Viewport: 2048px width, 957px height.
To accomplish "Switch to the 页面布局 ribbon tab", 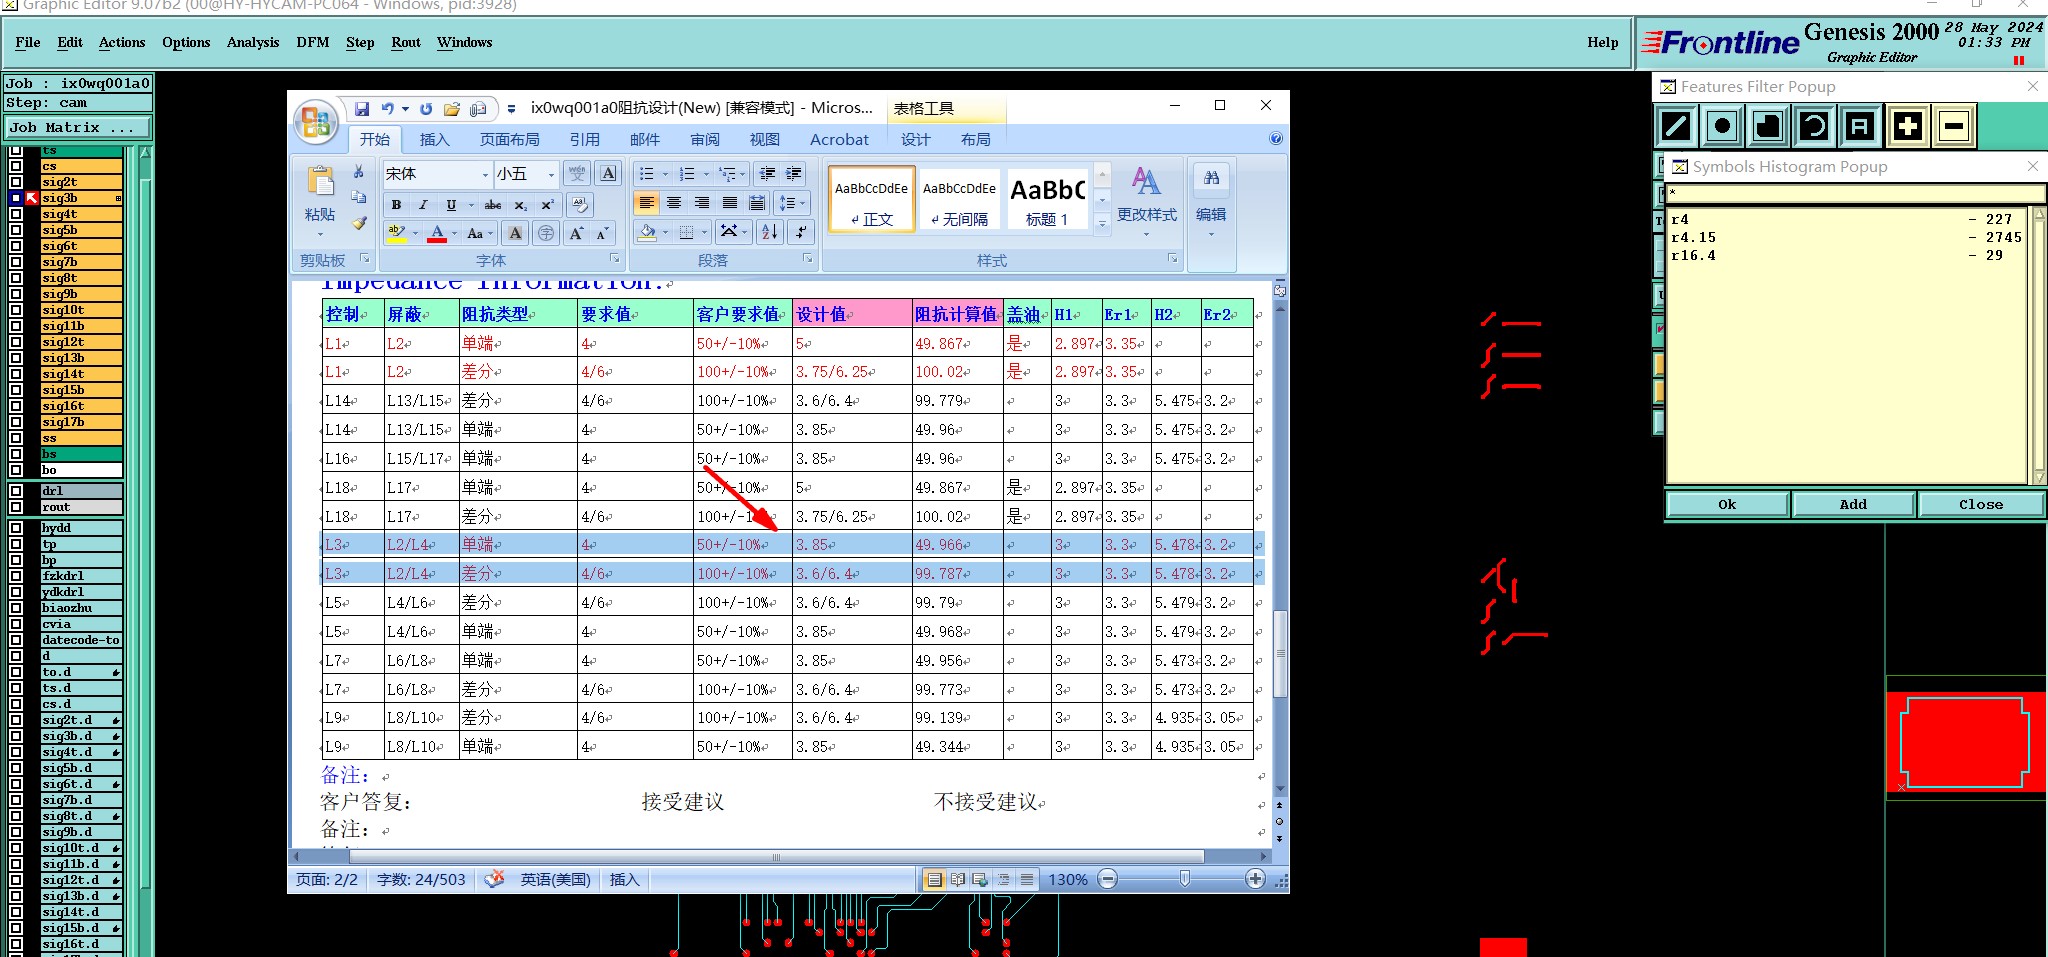I will (510, 139).
